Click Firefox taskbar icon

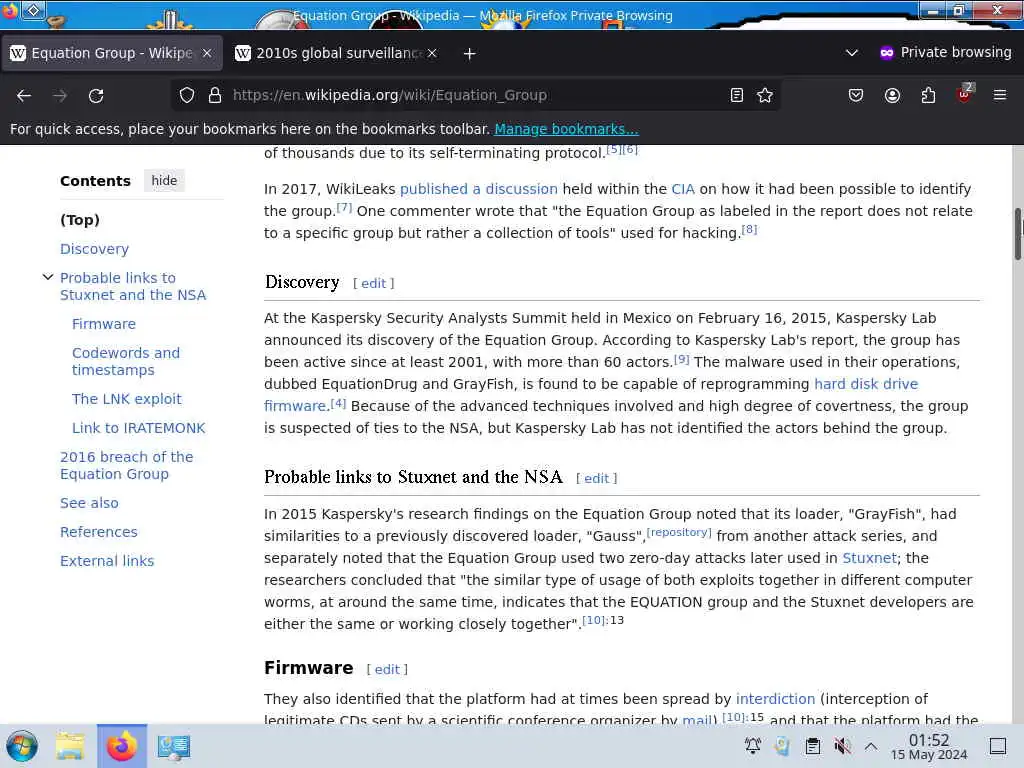(x=121, y=746)
